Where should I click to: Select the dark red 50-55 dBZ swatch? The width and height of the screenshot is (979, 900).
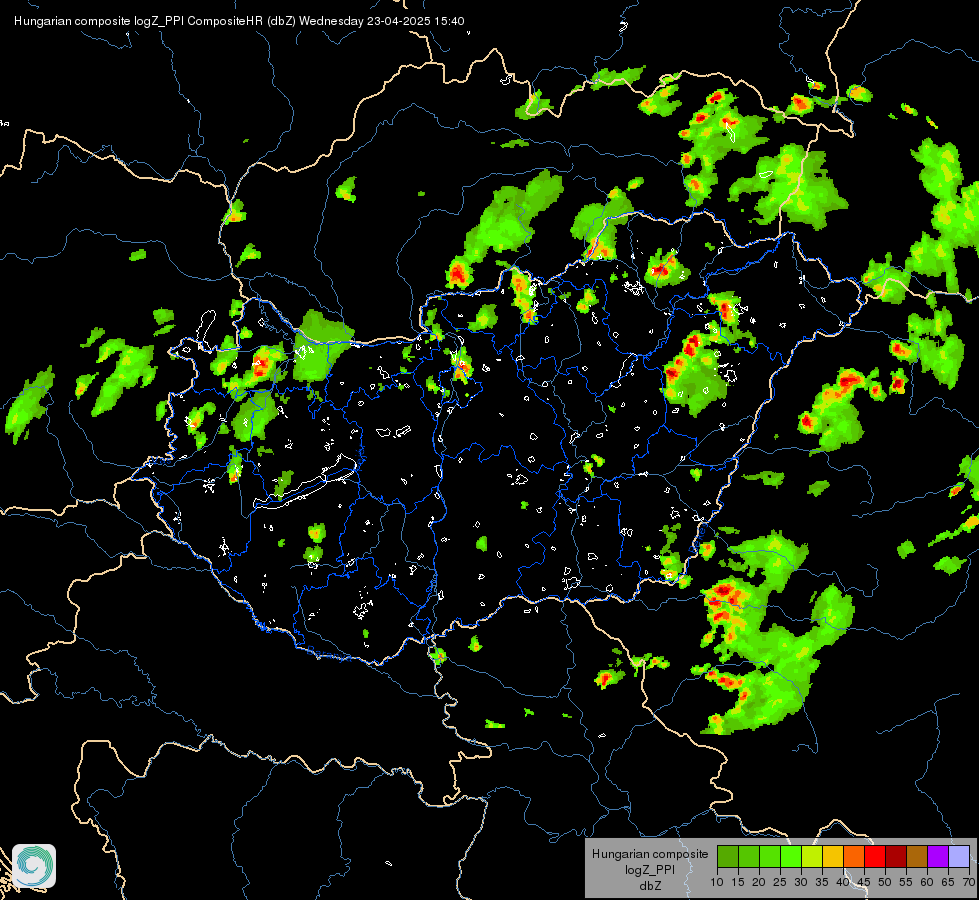tap(896, 856)
